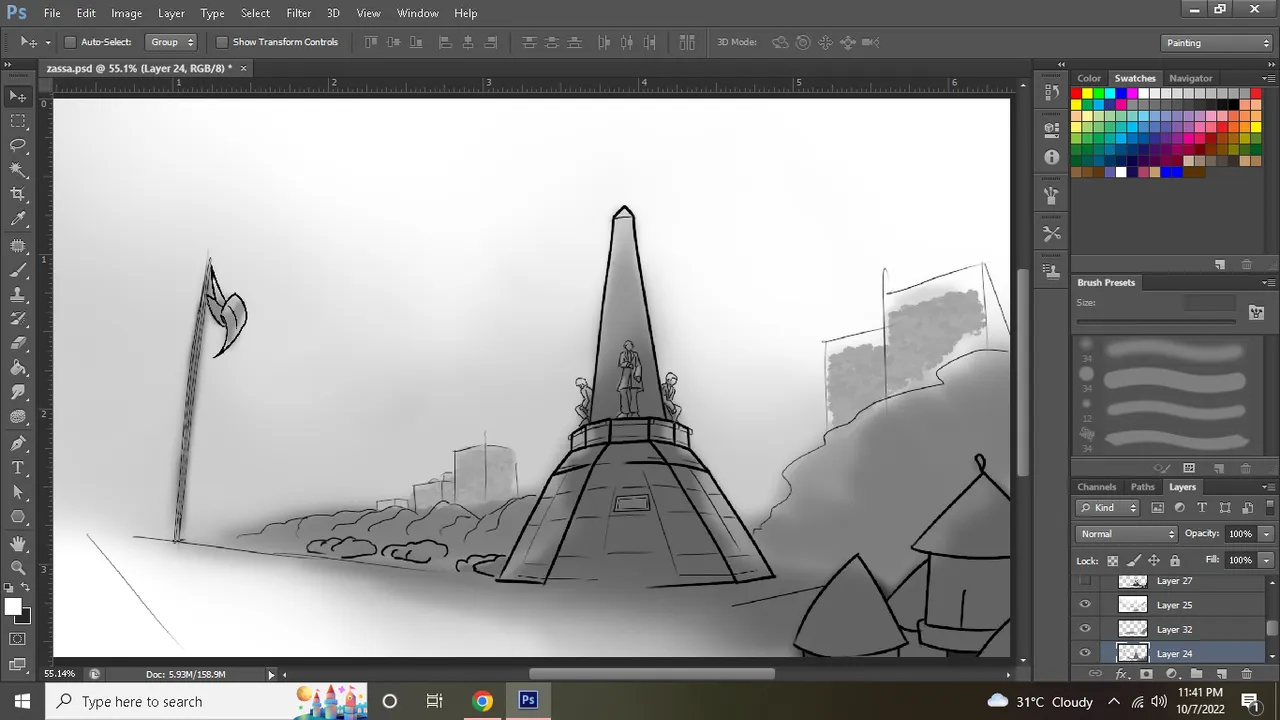This screenshot has height=720, width=1280.
Task: Hide Layer 24
Action: point(1085,653)
